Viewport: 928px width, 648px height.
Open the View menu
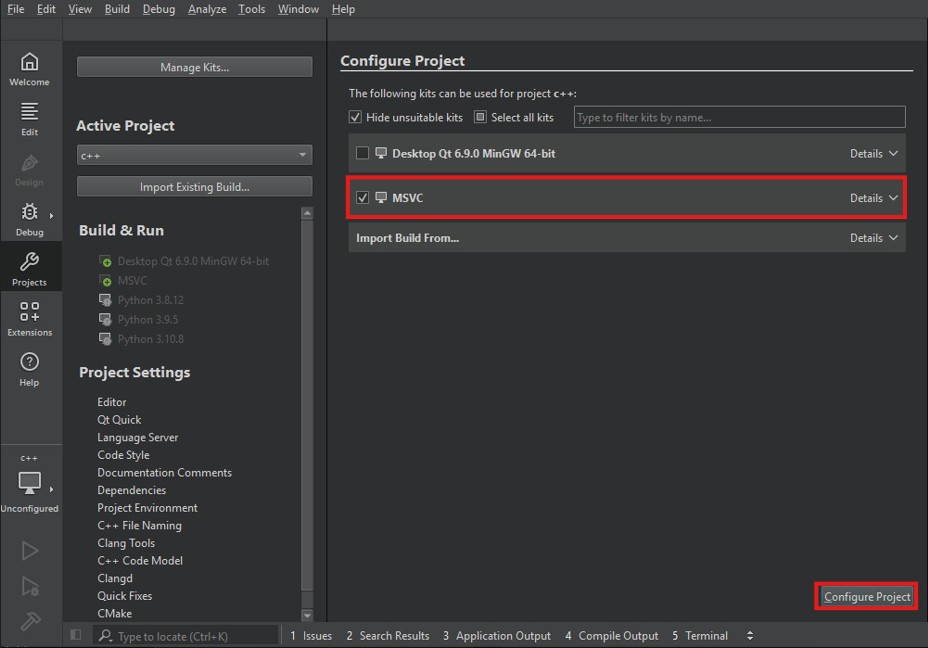click(80, 9)
